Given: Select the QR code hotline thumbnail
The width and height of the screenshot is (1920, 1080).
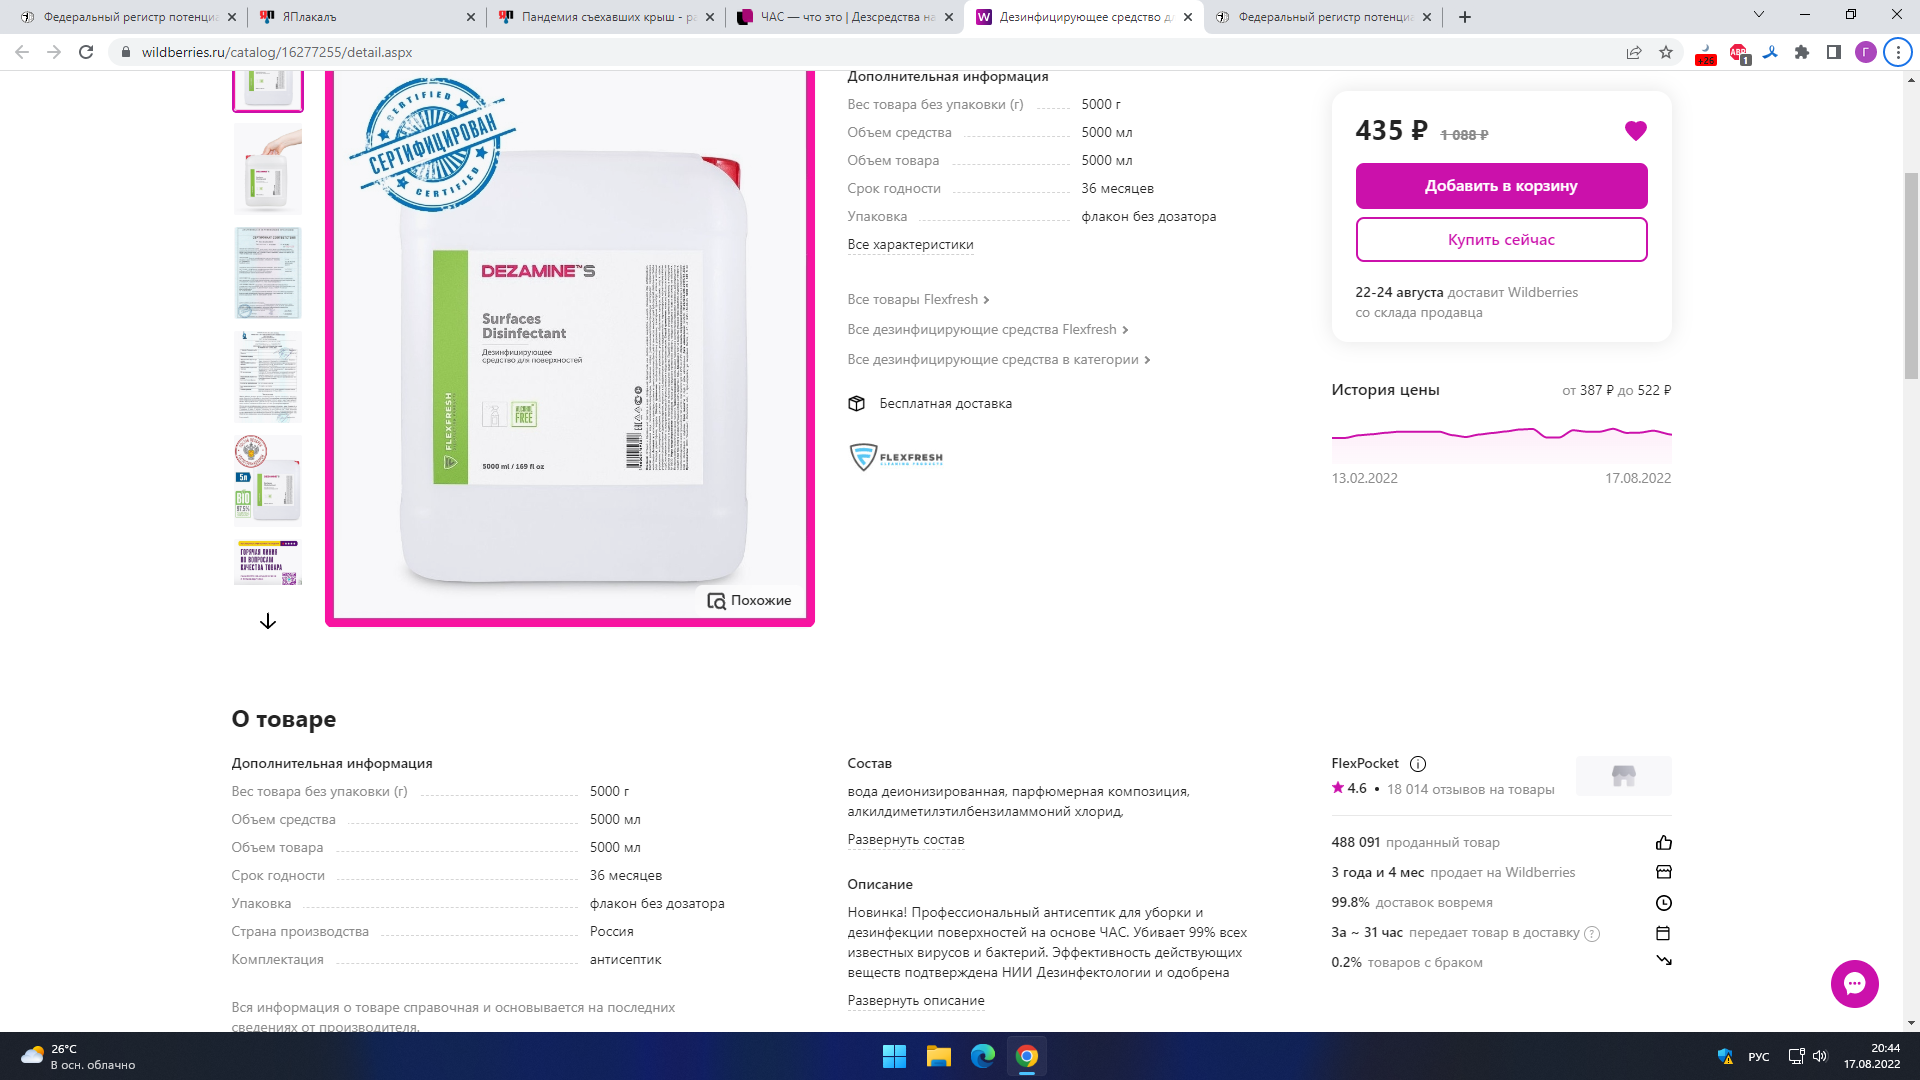Looking at the screenshot, I should (x=268, y=562).
